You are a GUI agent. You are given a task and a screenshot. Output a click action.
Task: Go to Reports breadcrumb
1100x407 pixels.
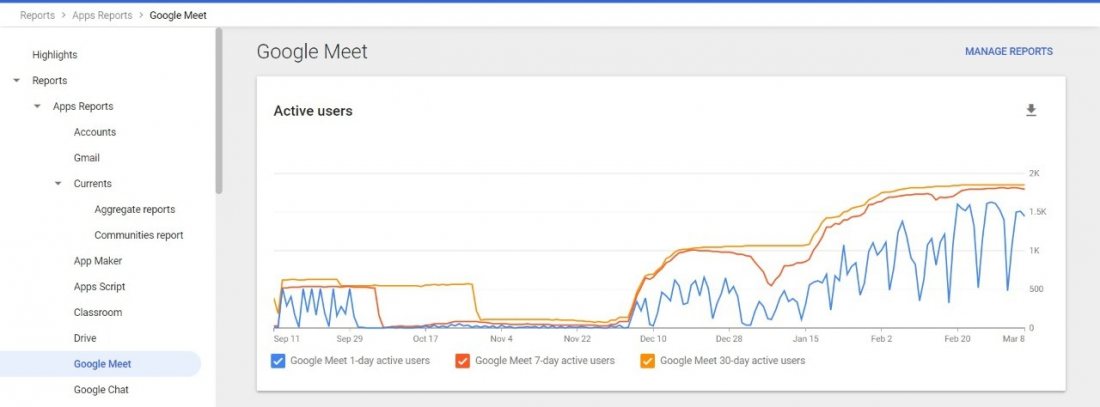(x=37, y=15)
